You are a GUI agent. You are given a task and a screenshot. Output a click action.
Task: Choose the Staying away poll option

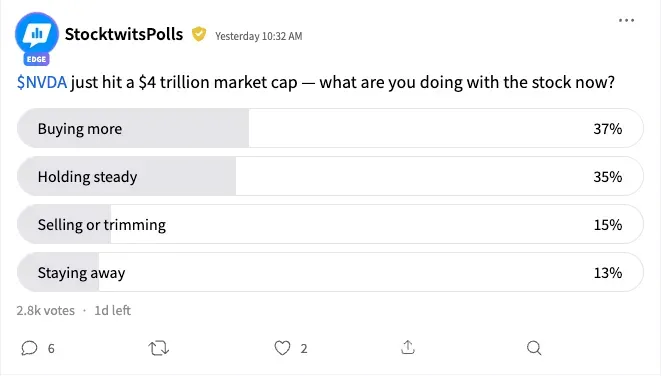(330, 272)
